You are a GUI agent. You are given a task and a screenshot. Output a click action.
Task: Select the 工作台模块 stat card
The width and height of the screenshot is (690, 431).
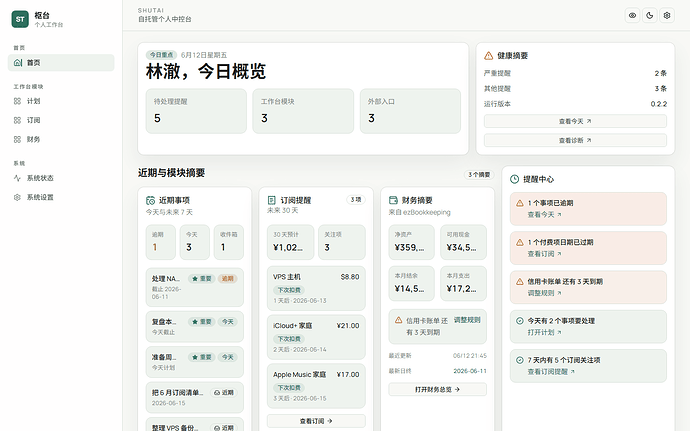[303, 111]
